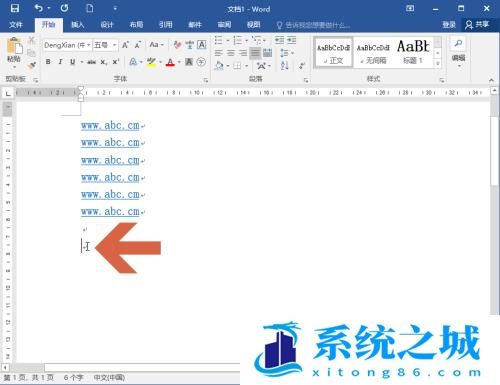
Task: Undo the last action
Action: (38, 8)
